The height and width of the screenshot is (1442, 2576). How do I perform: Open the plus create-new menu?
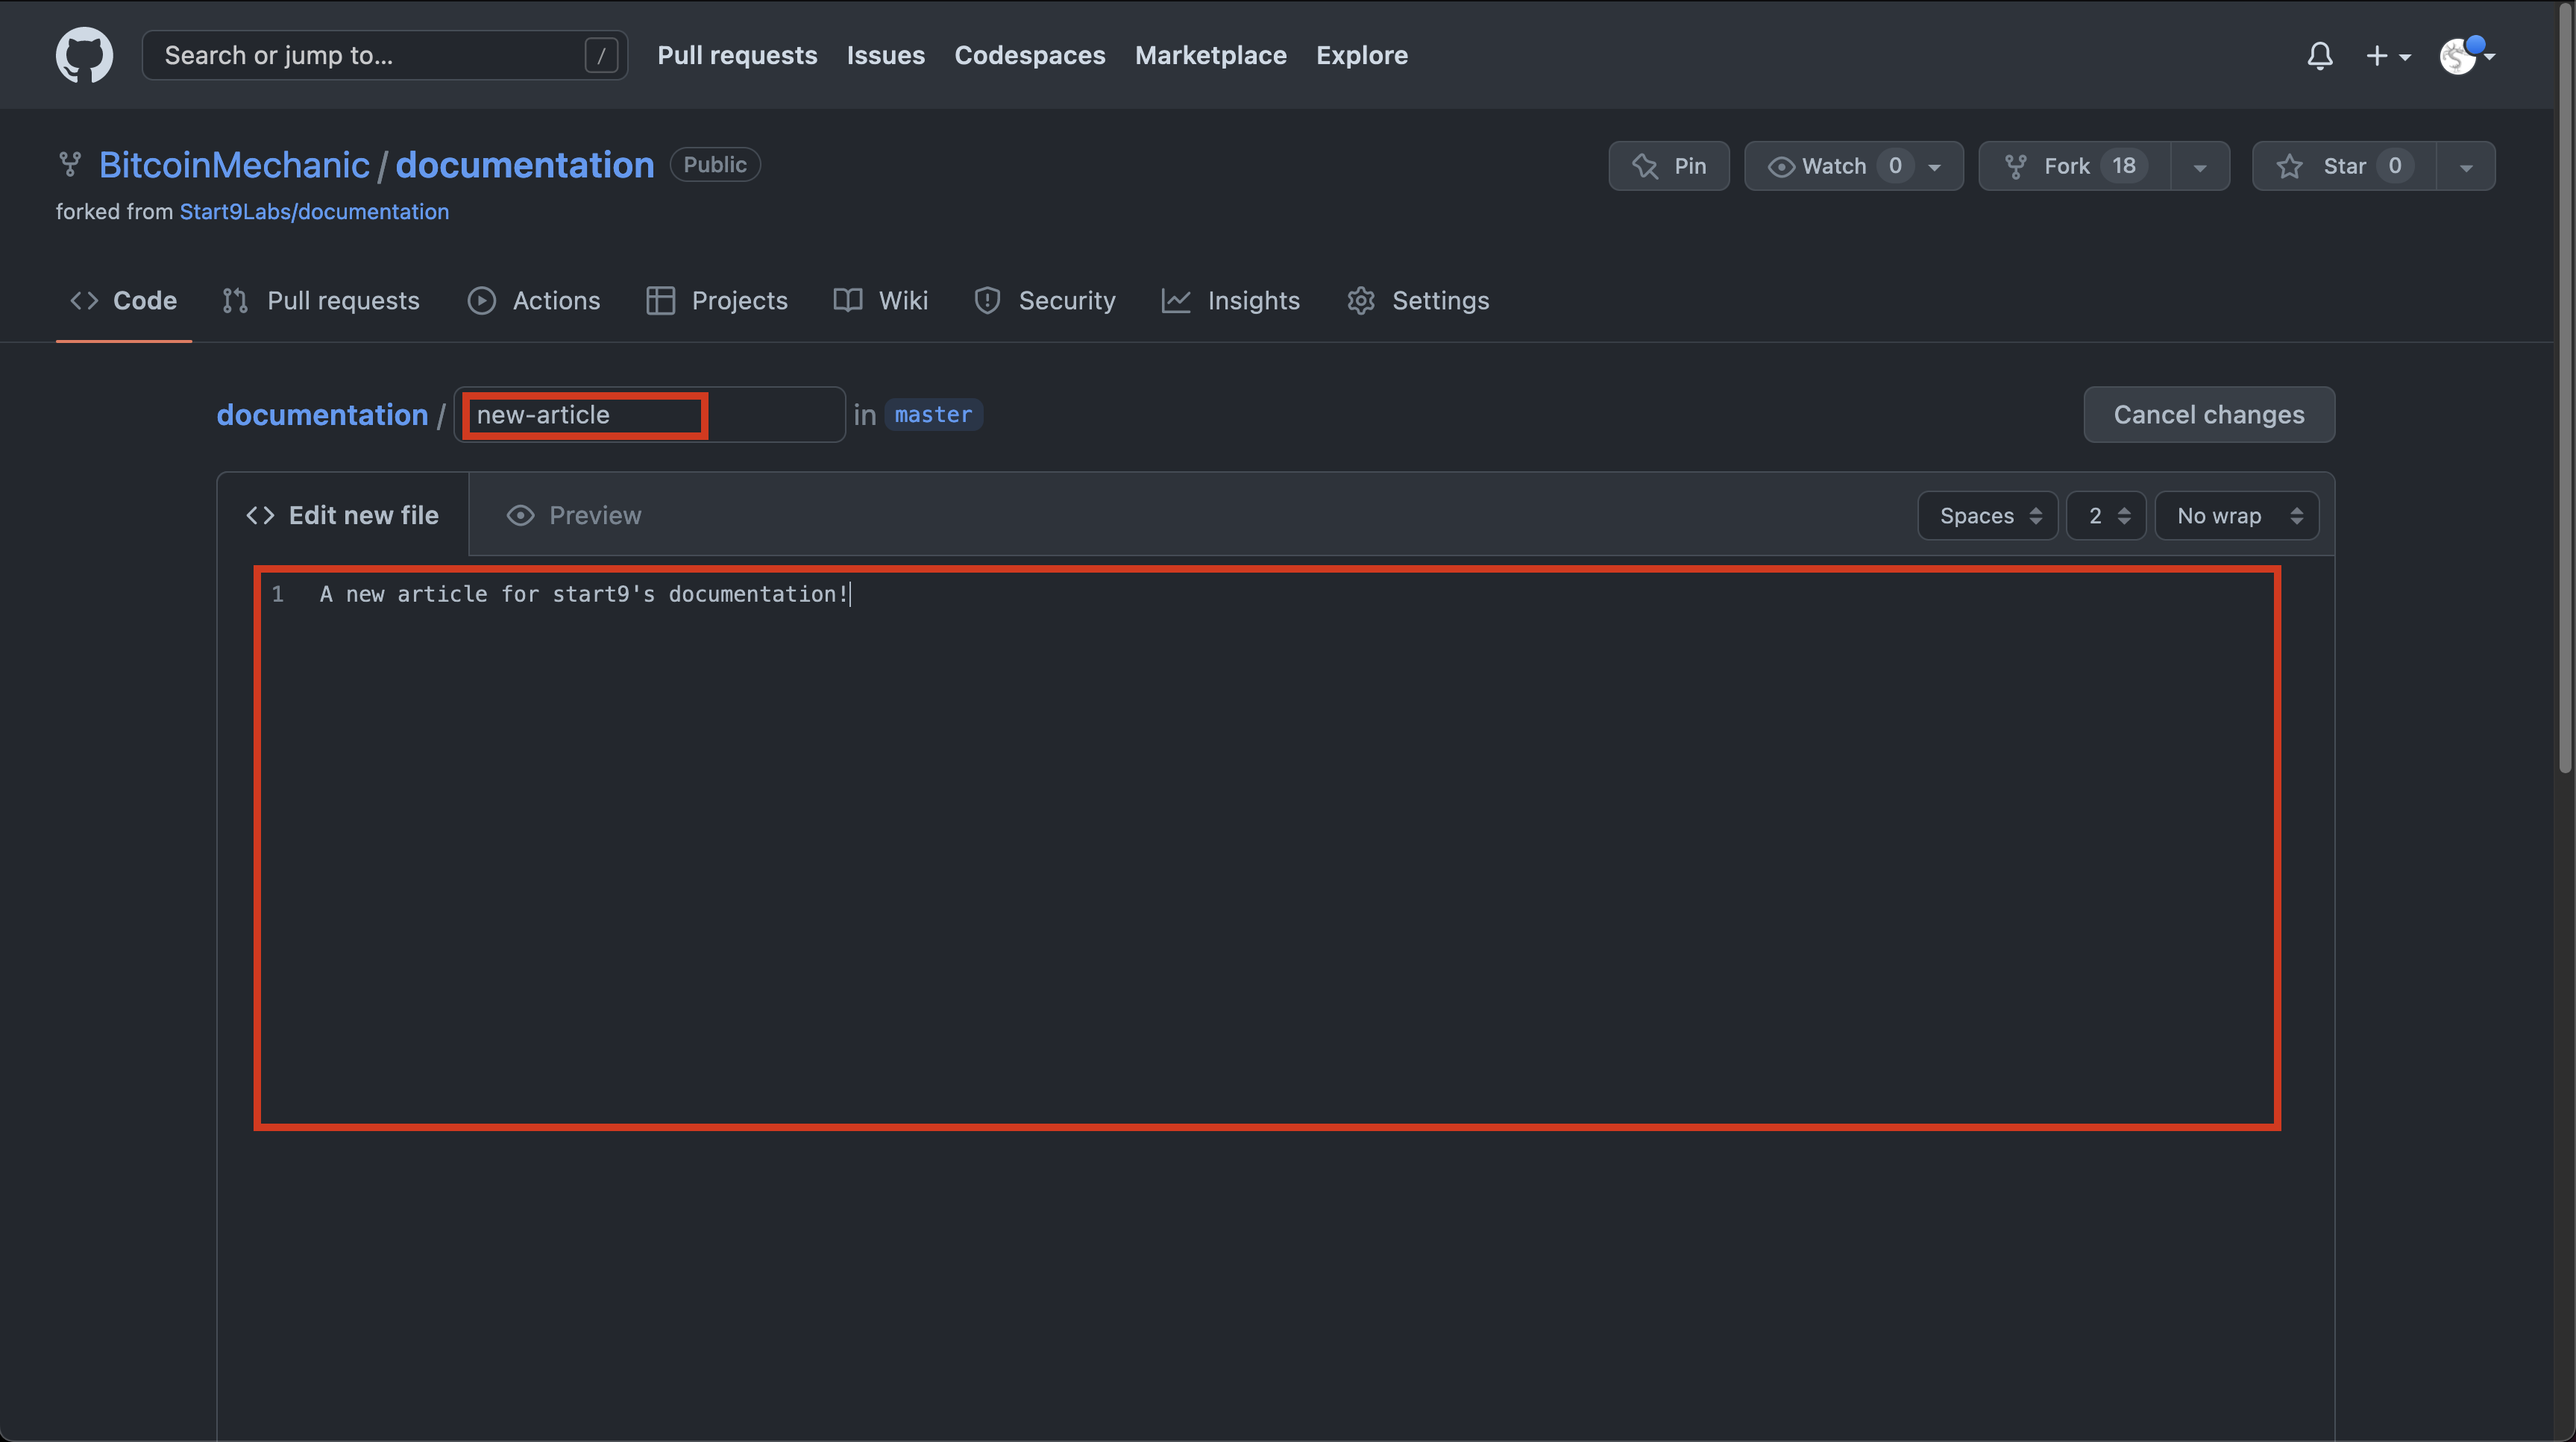[2387, 56]
